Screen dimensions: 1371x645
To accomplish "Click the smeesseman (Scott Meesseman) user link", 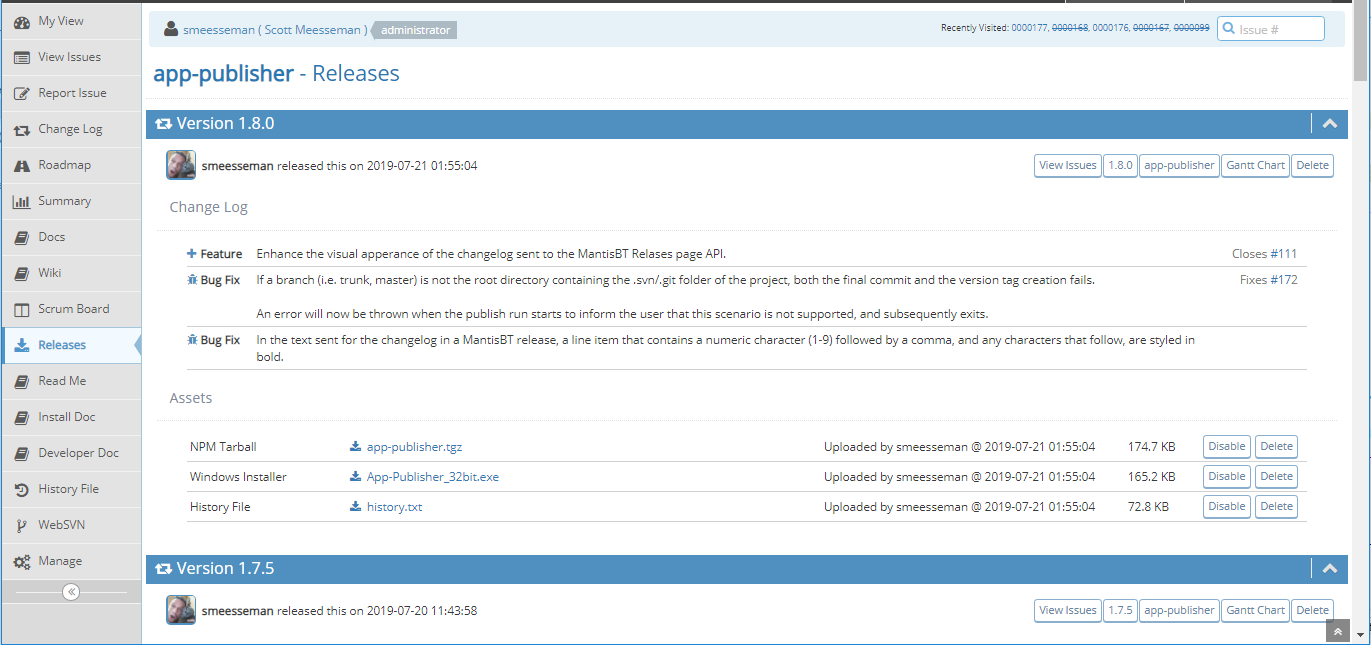I will [x=275, y=30].
